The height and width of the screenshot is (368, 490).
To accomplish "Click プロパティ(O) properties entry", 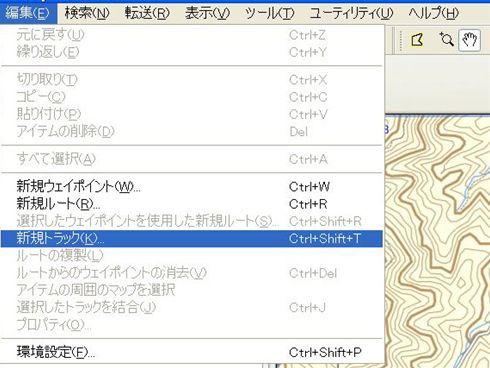I will coord(192,325).
